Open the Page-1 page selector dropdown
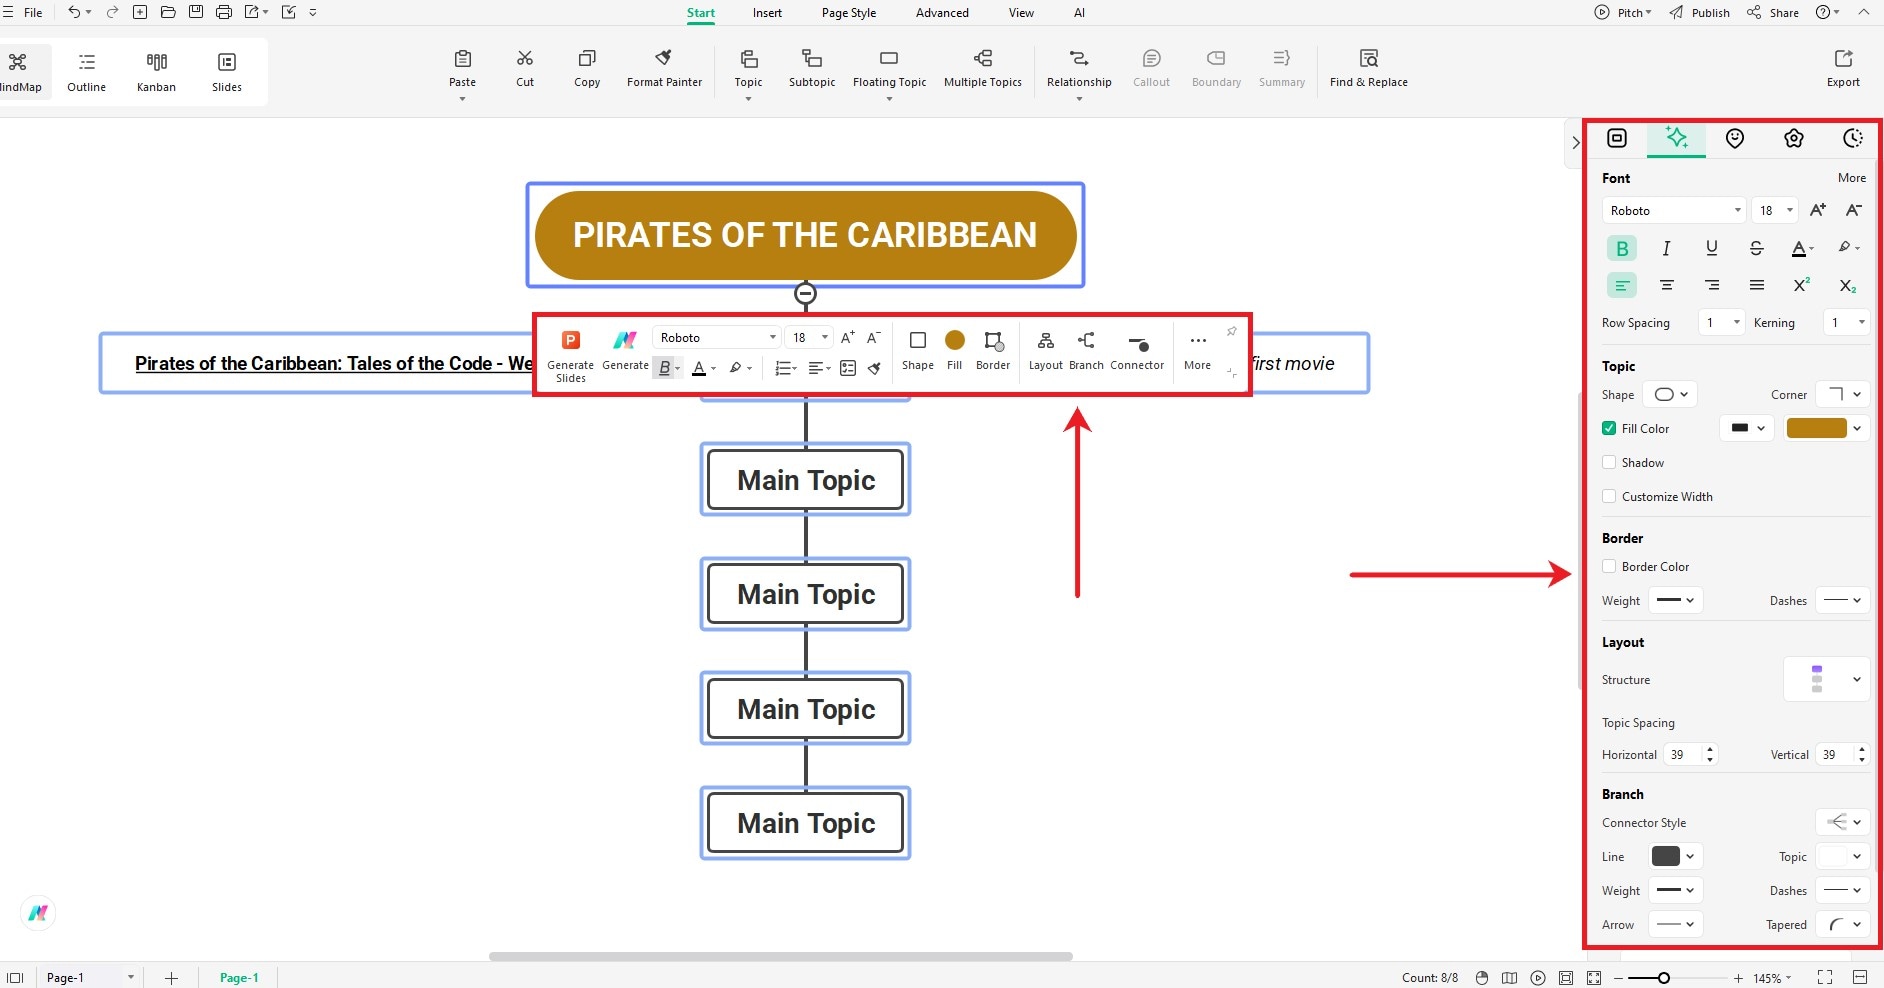This screenshot has height=988, width=1884. pos(130,977)
